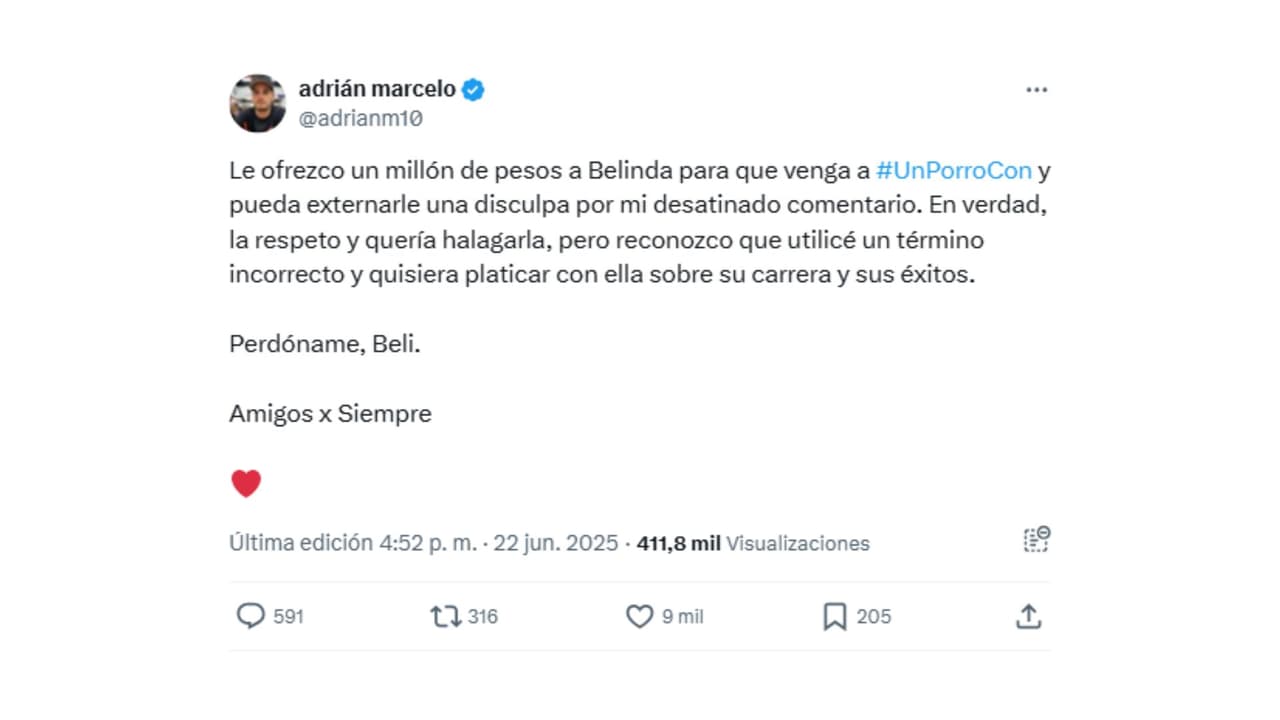Click the @adrianm10 handle
Image resolution: width=1280 pixels, height=720 pixels.
361,117
